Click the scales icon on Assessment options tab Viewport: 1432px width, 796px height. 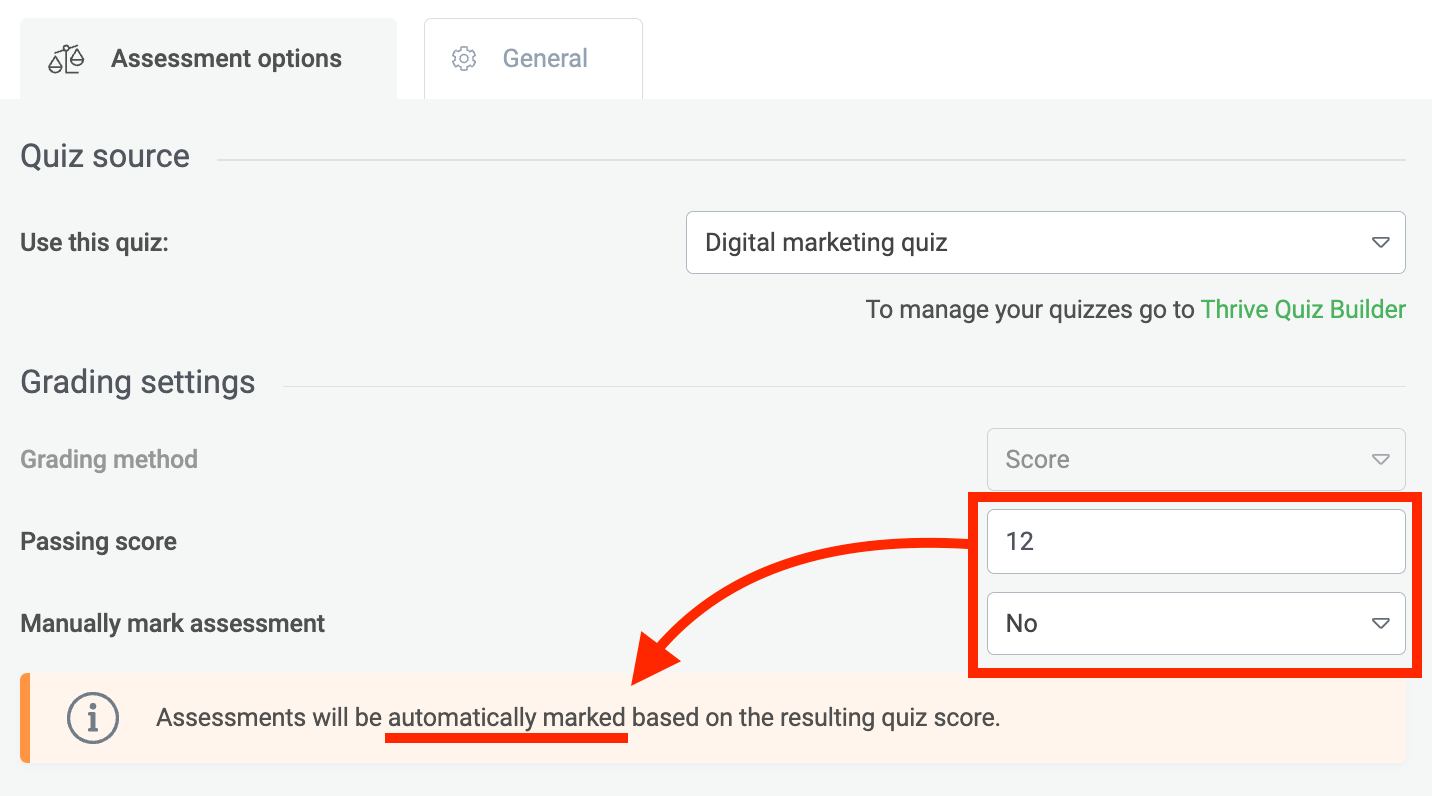(x=66, y=60)
